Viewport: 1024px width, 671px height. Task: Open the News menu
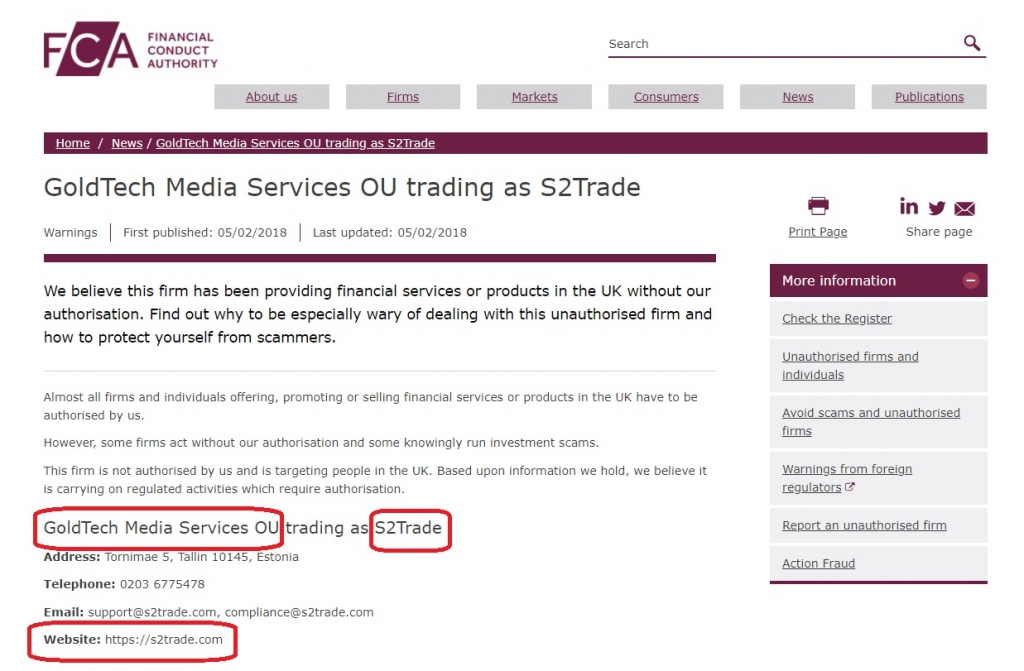(797, 97)
